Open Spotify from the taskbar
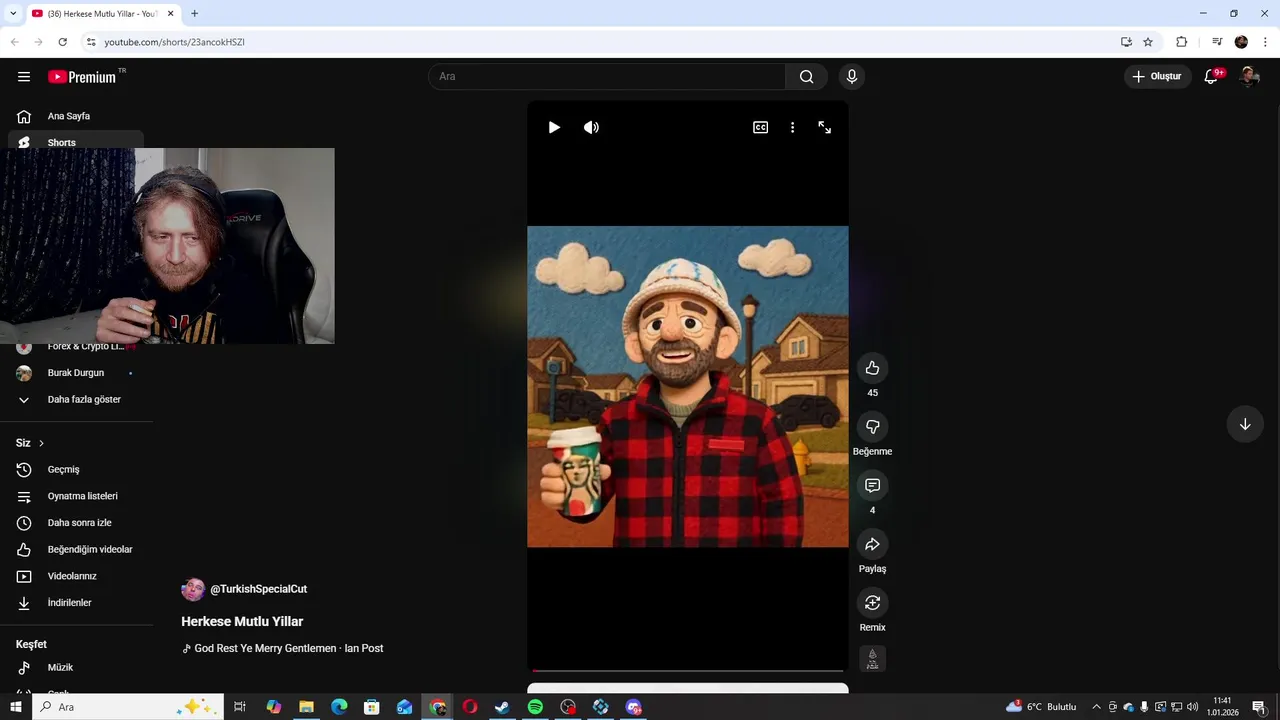 (x=535, y=707)
